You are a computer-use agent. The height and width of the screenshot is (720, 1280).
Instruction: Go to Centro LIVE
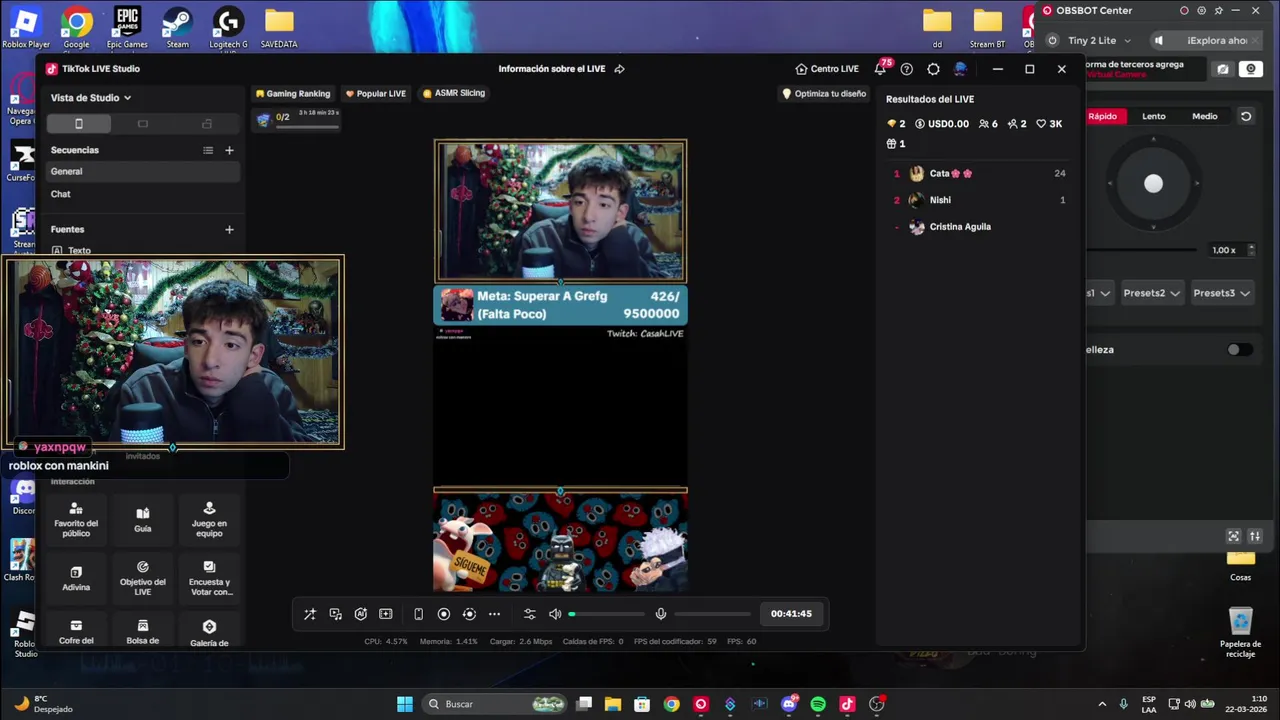click(x=827, y=69)
